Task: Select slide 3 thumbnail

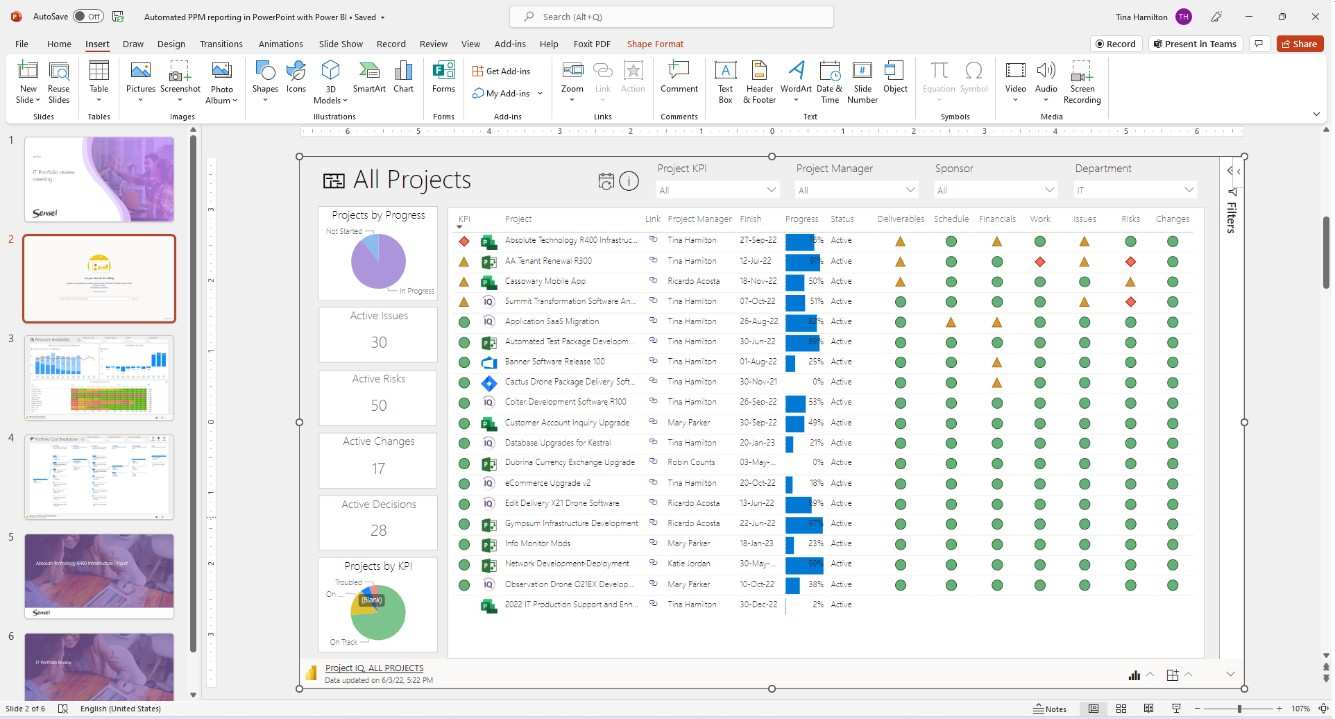Action: 99,377
